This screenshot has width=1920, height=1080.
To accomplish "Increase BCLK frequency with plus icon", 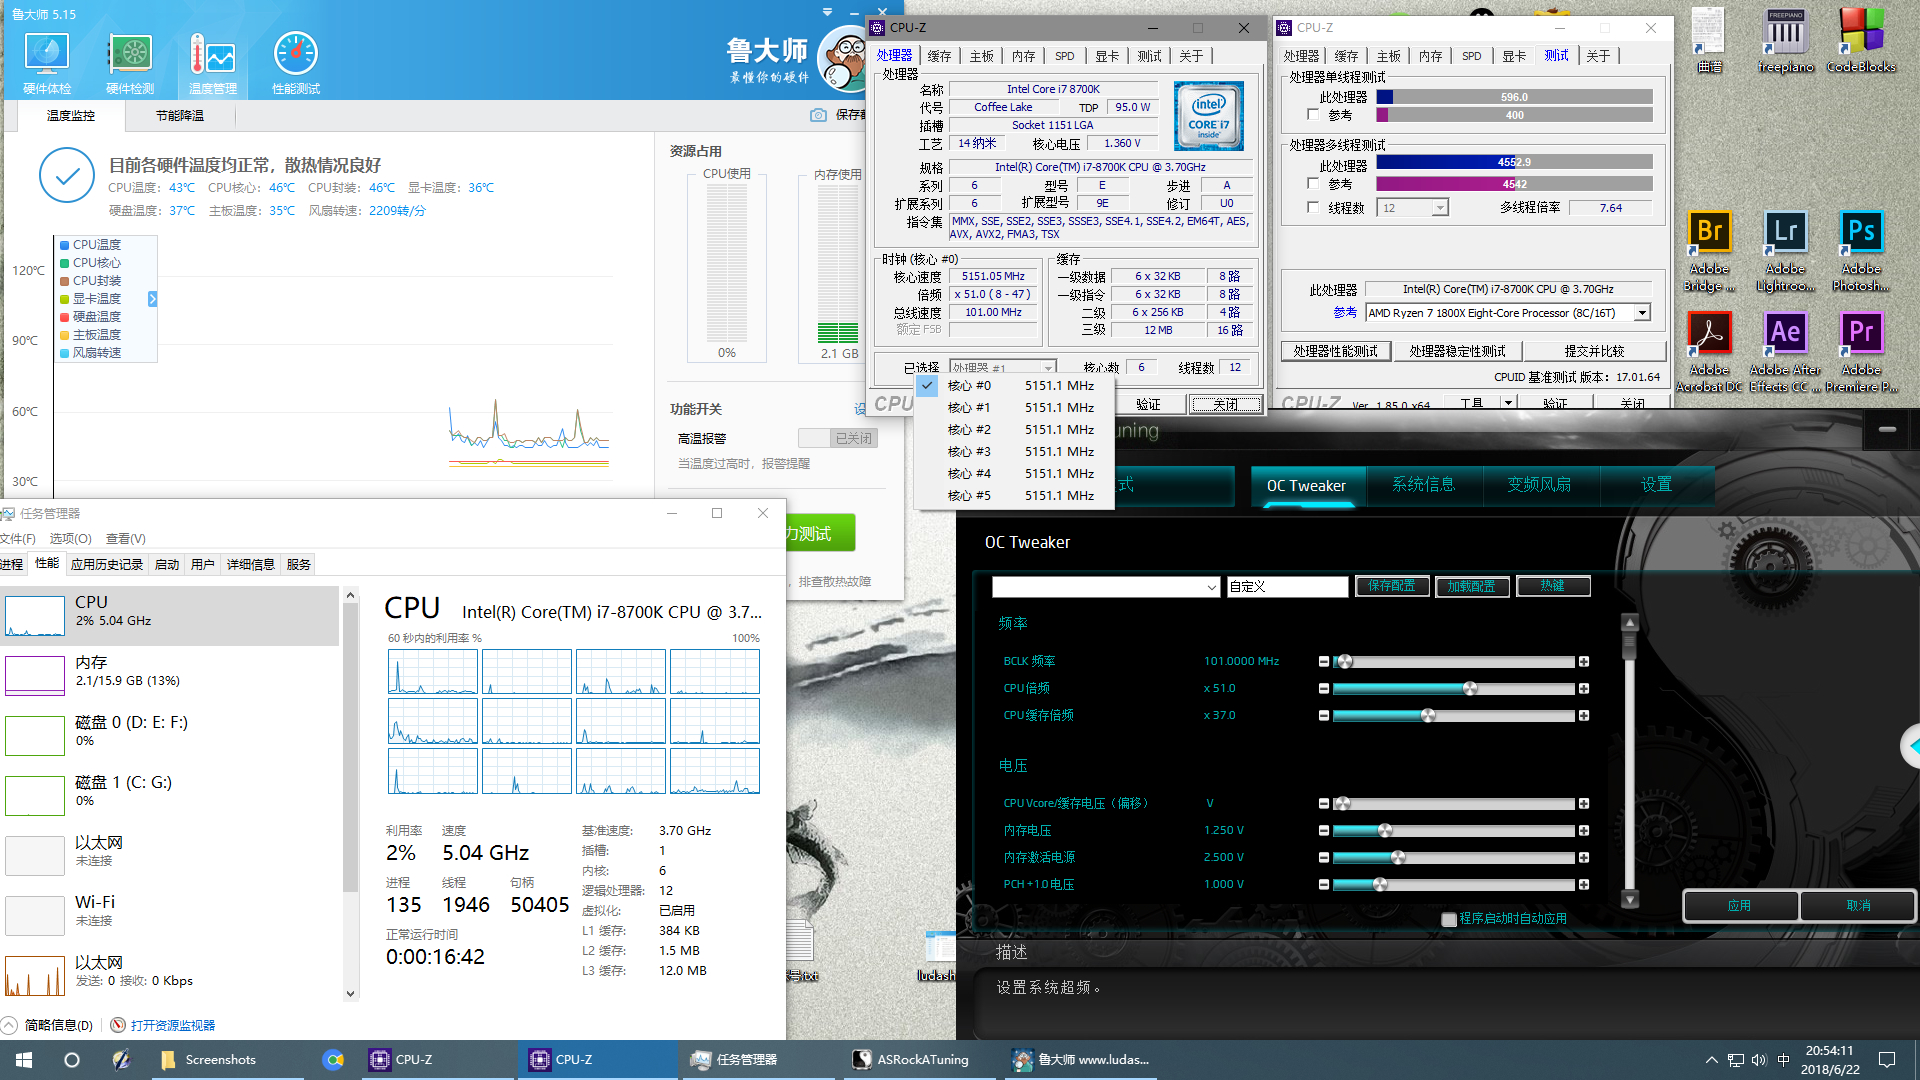I will (1584, 662).
